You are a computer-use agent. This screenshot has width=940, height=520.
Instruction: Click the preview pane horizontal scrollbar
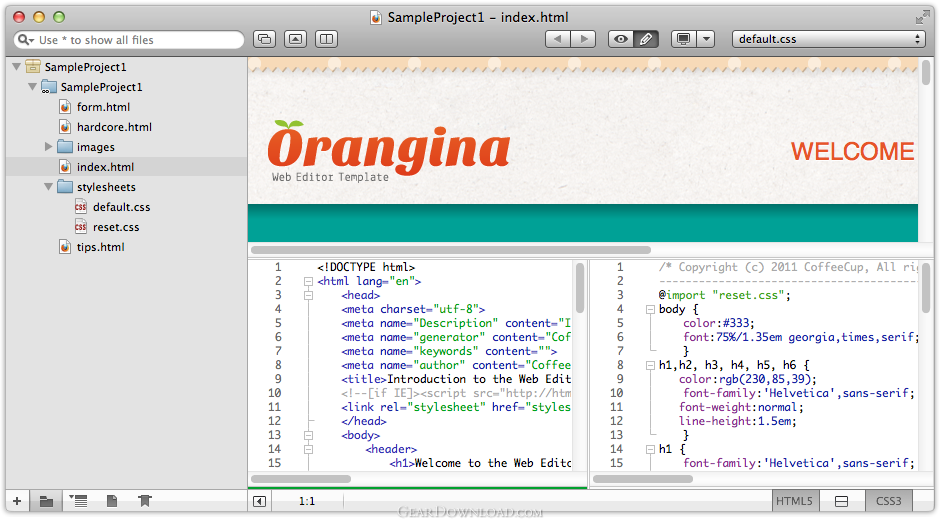451,250
